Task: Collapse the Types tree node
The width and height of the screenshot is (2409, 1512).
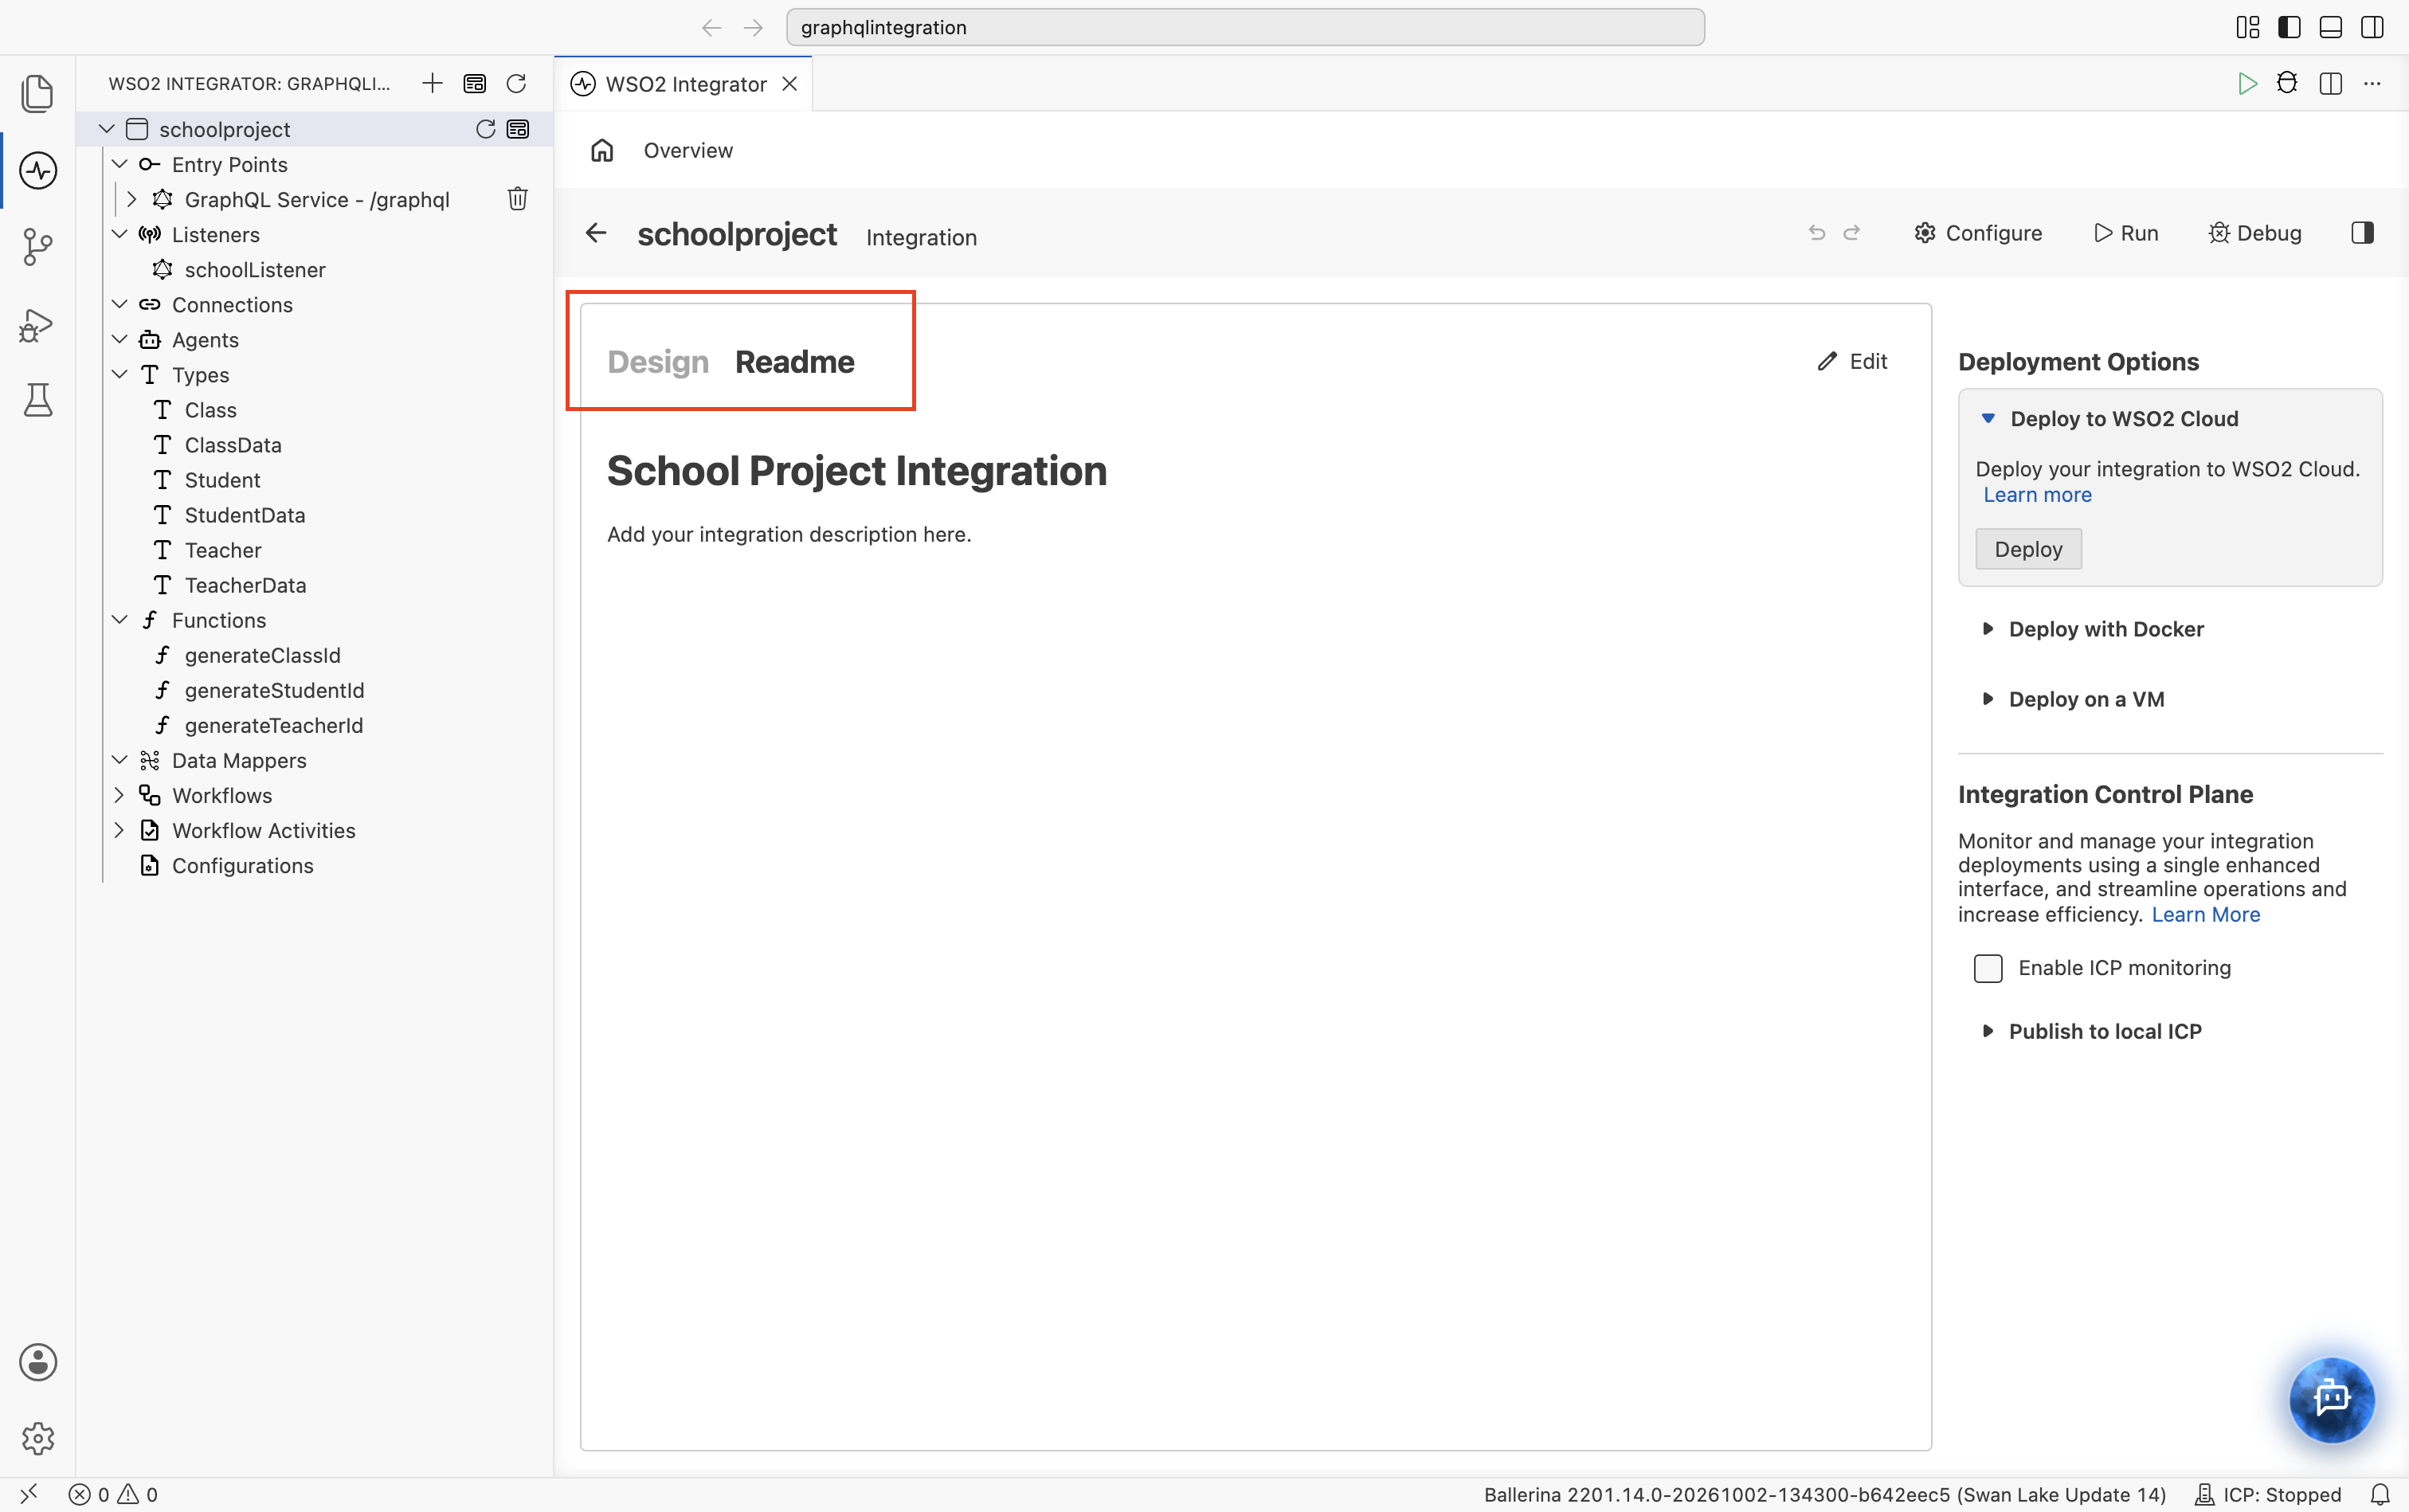Action: 119,374
